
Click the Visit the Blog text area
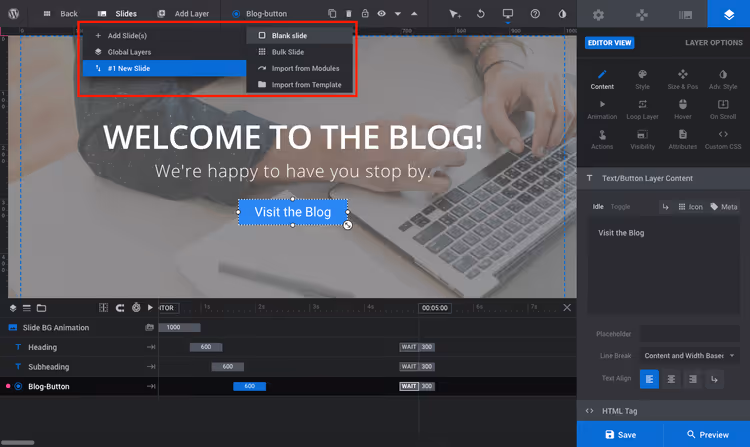point(663,266)
